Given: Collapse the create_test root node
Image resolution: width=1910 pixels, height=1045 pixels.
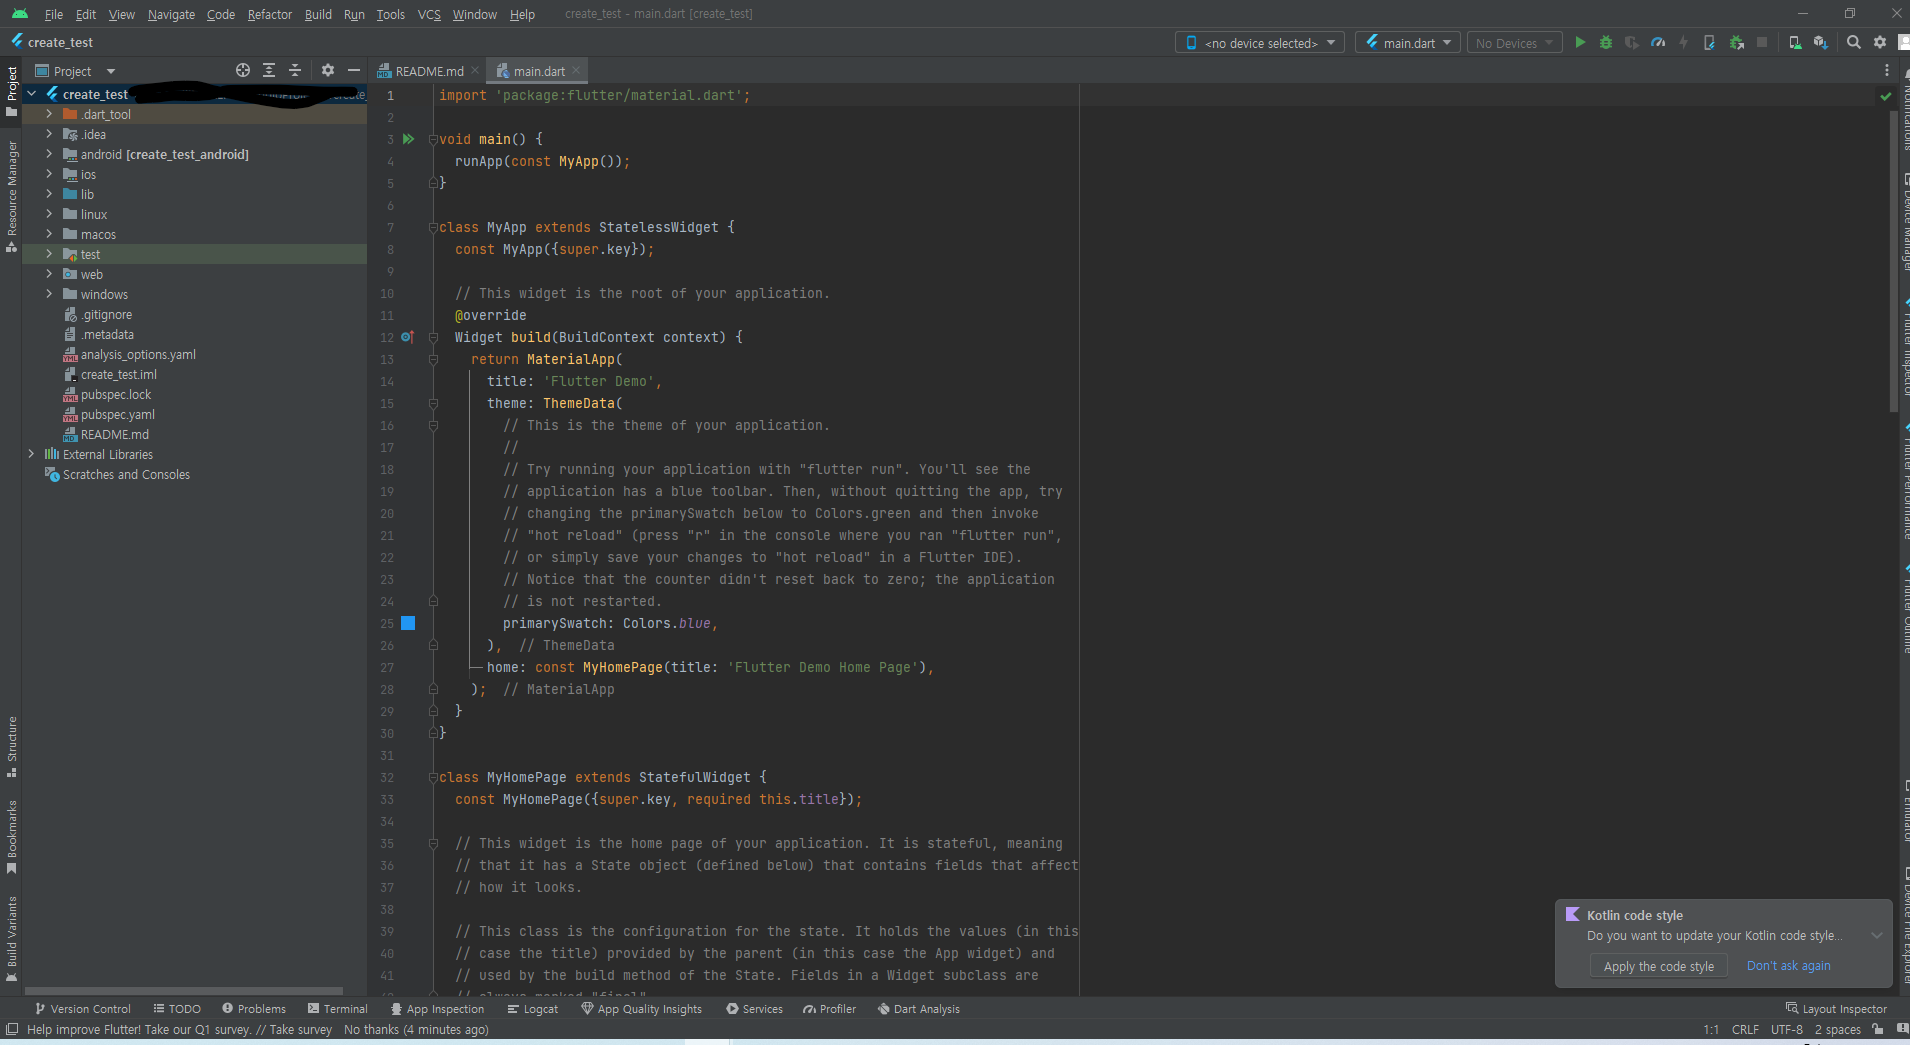Looking at the screenshot, I should (x=32, y=94).
